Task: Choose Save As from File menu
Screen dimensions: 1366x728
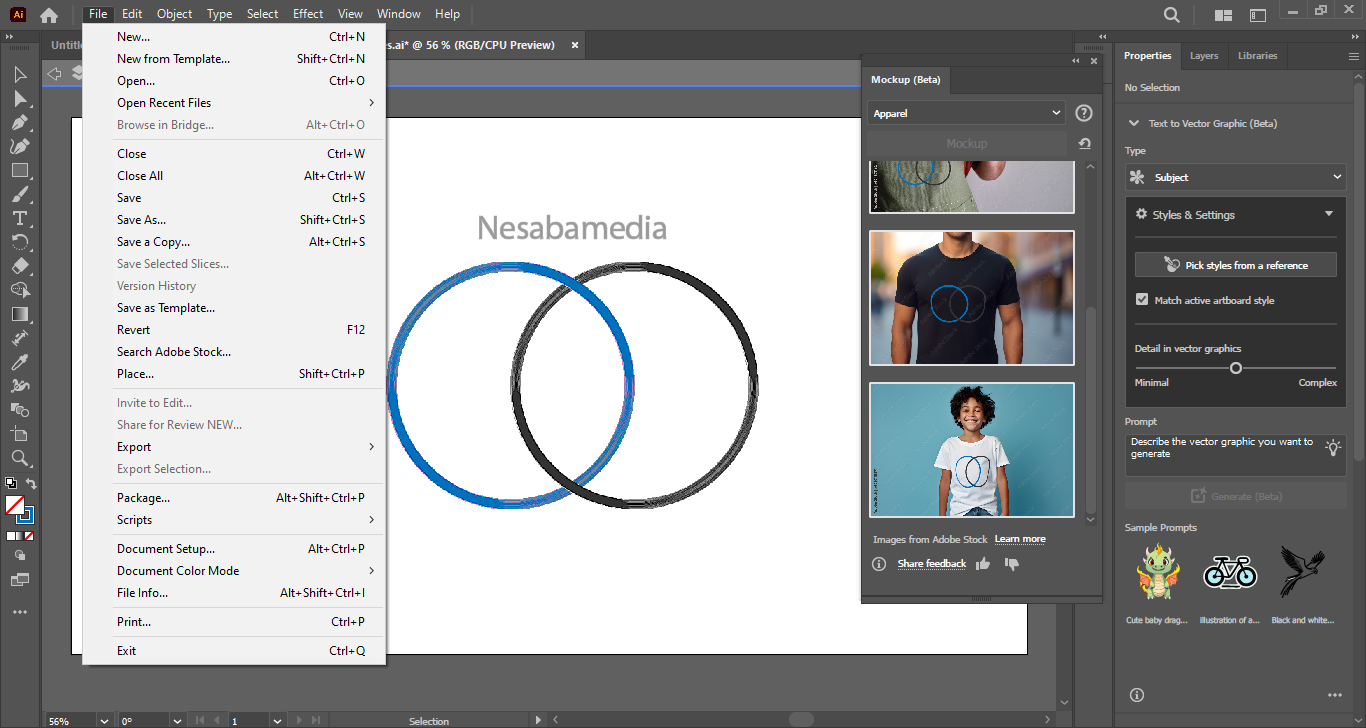Action: pyautogui.click(x=141, y=220)
